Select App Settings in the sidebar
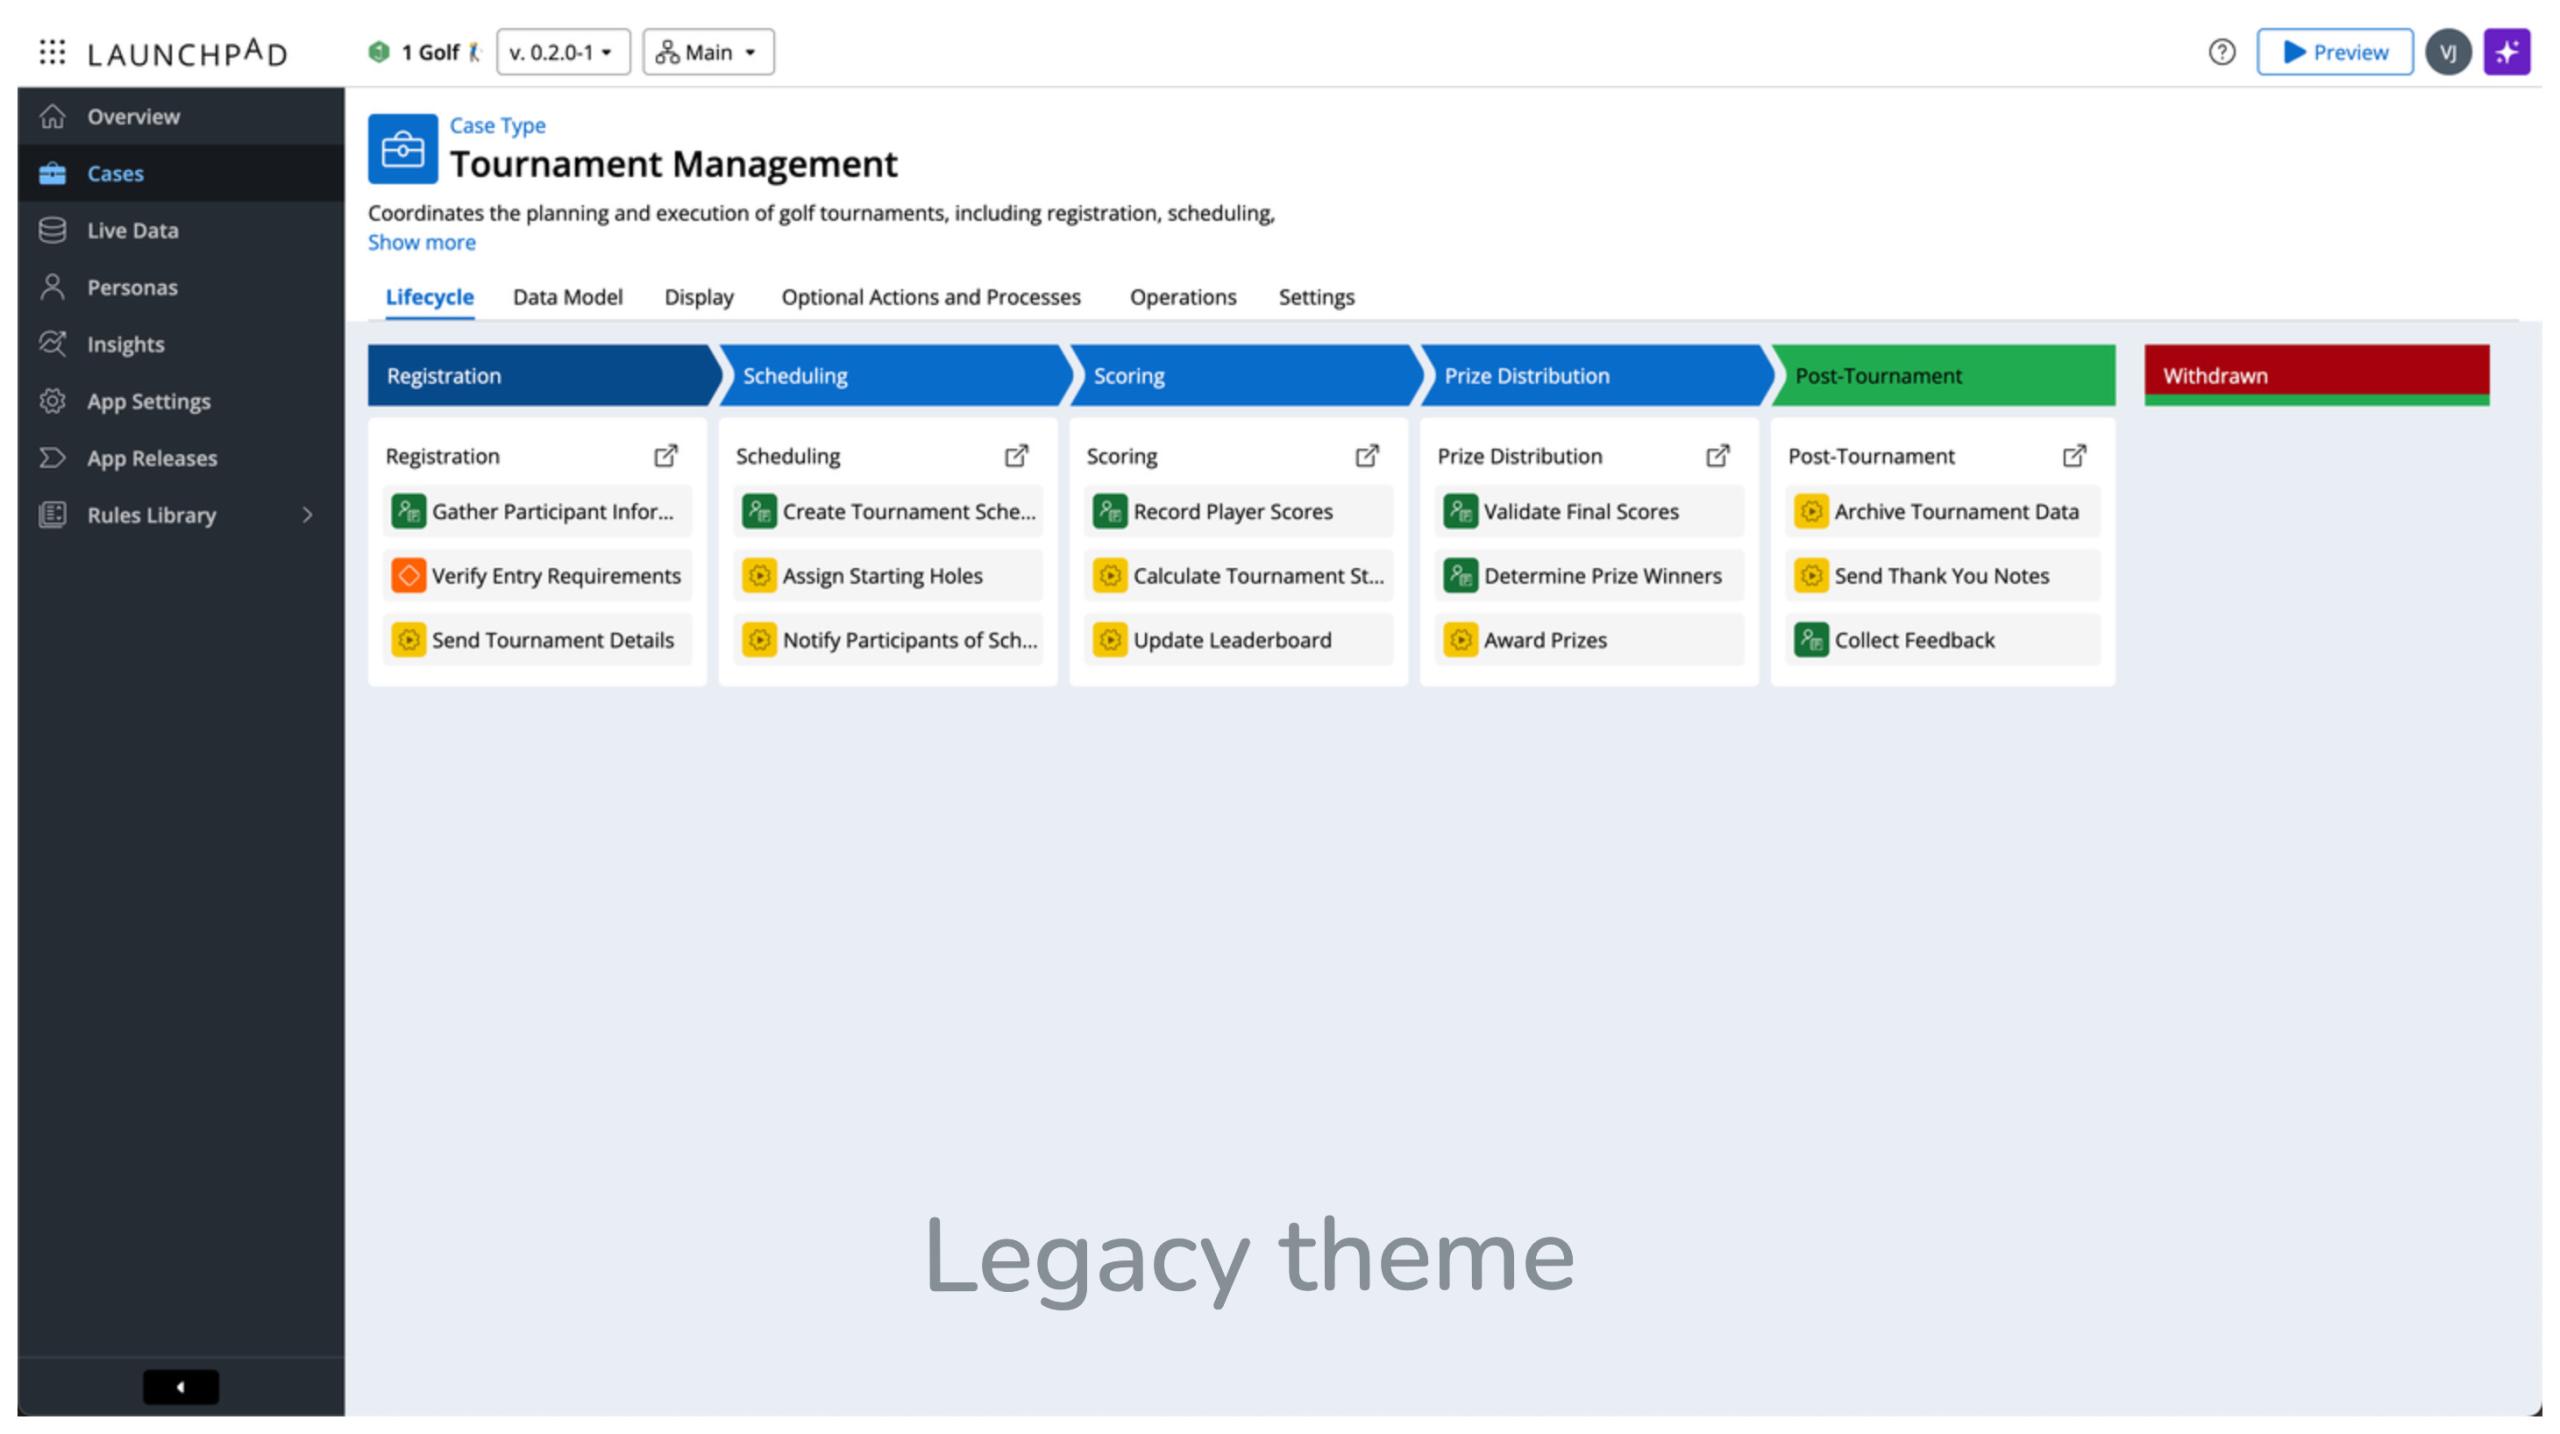2560x1434 pixels. pyautogui.click(x=52, y=401)
